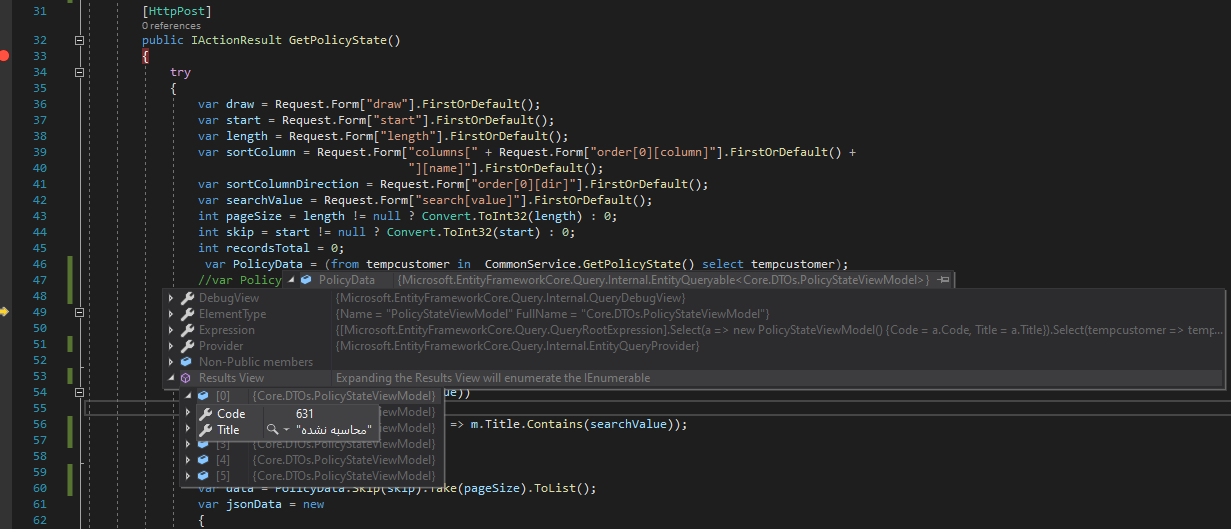
Task: Click IActionResult in the method signature
Action: click(x=236, y=40)
